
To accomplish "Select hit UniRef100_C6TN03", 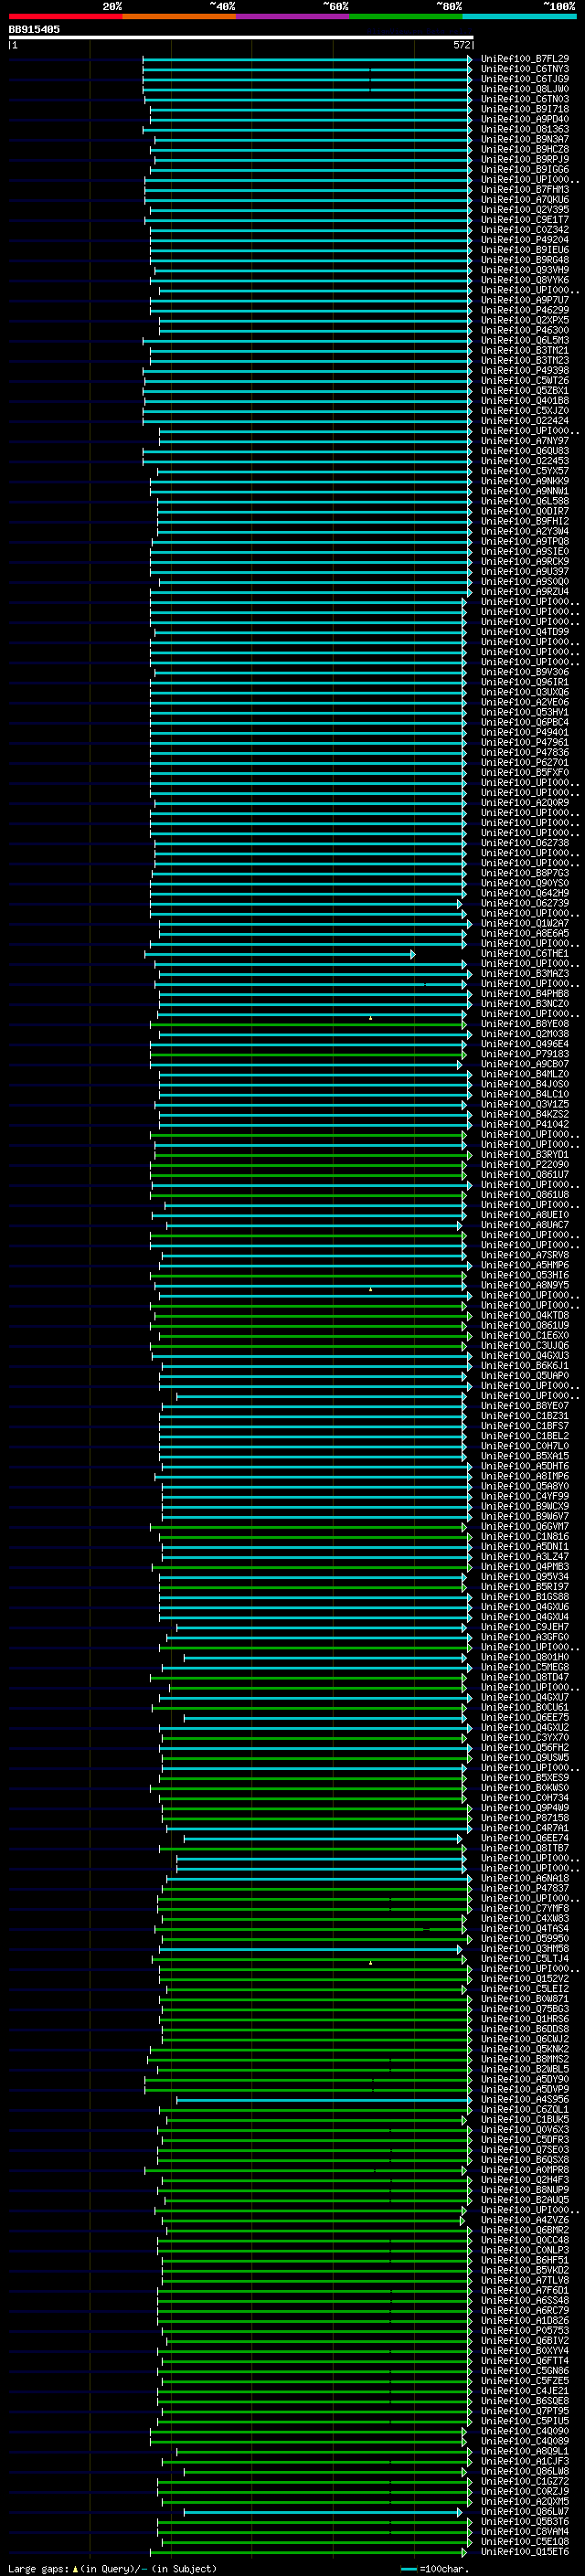I will point(525,99).
